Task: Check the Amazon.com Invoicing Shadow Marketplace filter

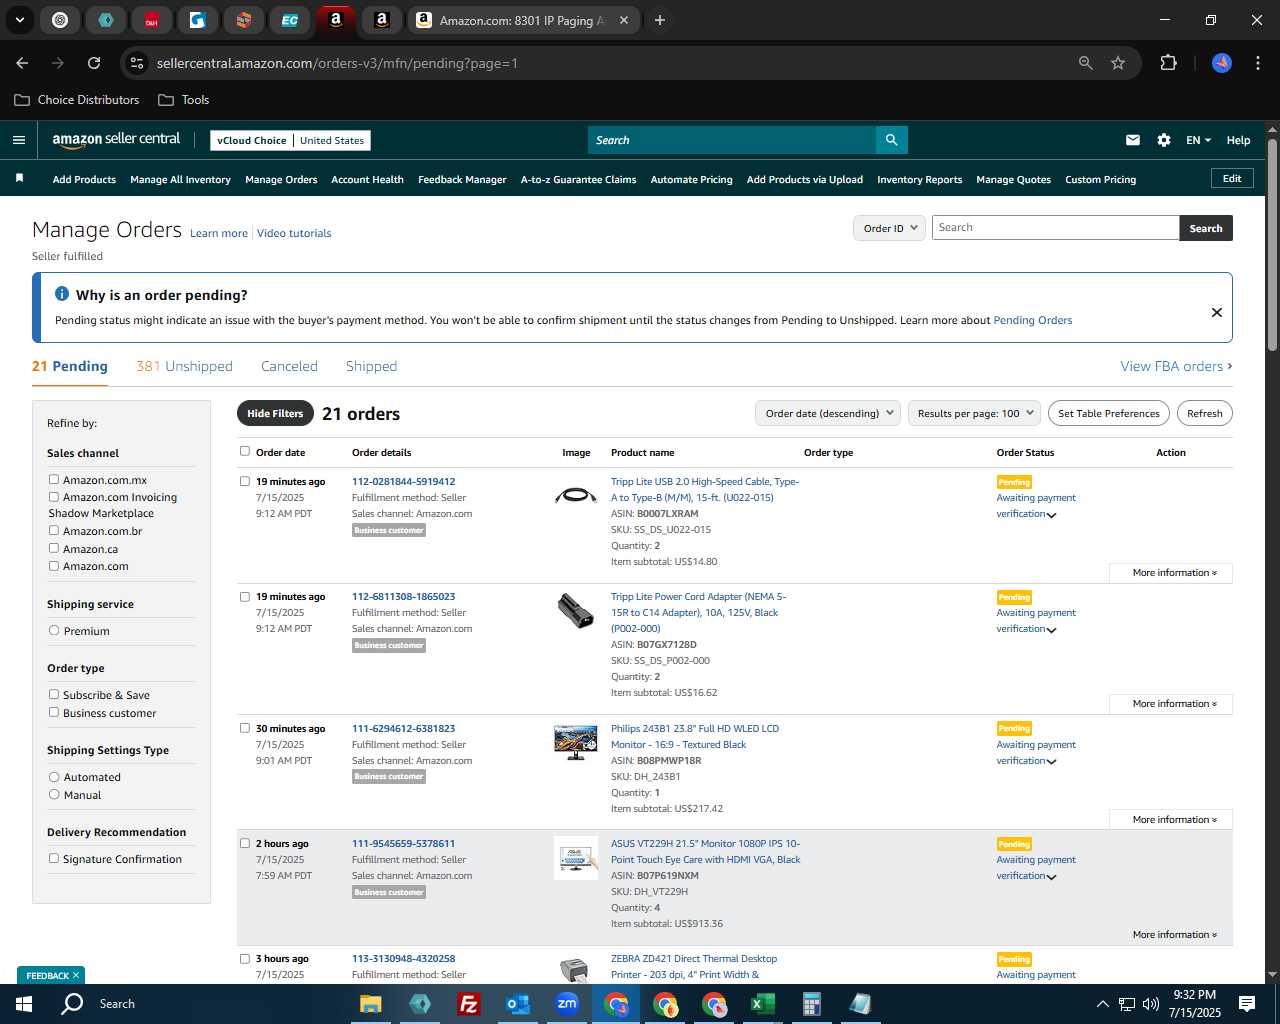Action: point(54,496)
